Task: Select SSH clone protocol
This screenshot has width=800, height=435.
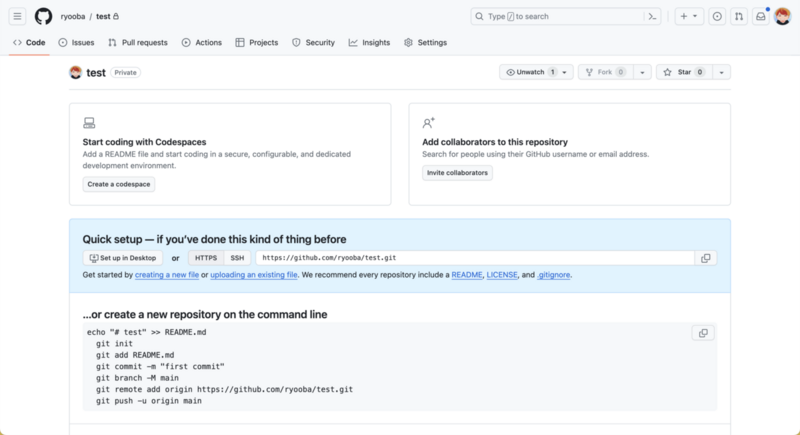Action: point(237,258)
